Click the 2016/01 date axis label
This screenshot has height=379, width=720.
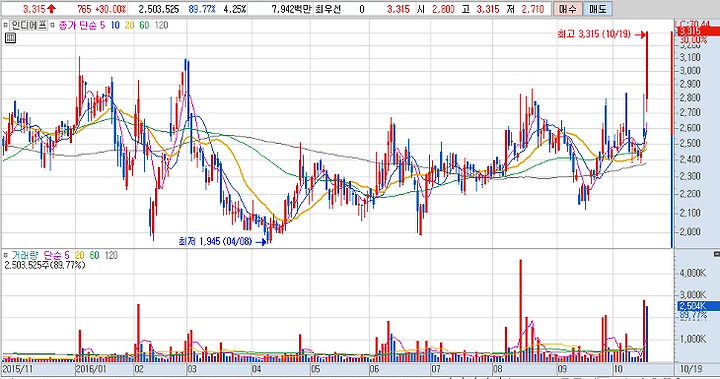(x=91, y=369)
